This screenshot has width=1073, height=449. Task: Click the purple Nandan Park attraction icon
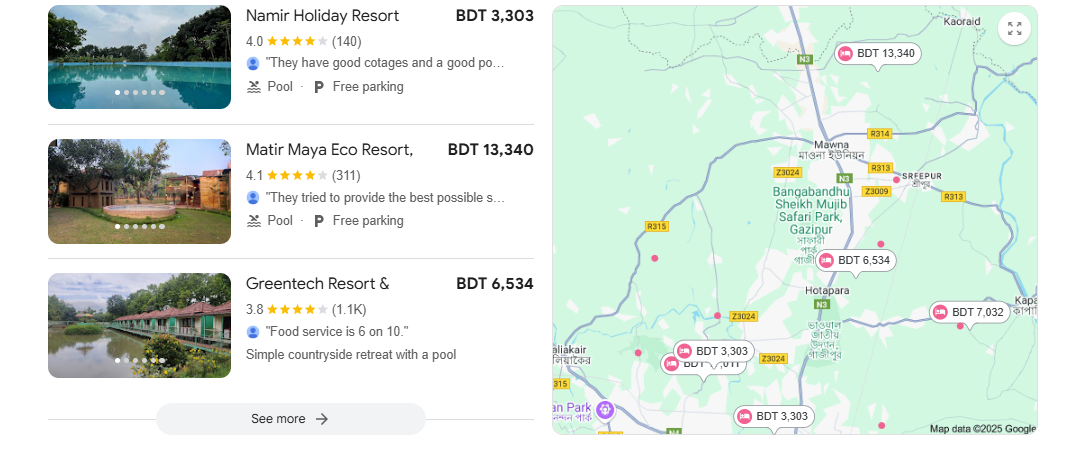click(x=604, y=410)
